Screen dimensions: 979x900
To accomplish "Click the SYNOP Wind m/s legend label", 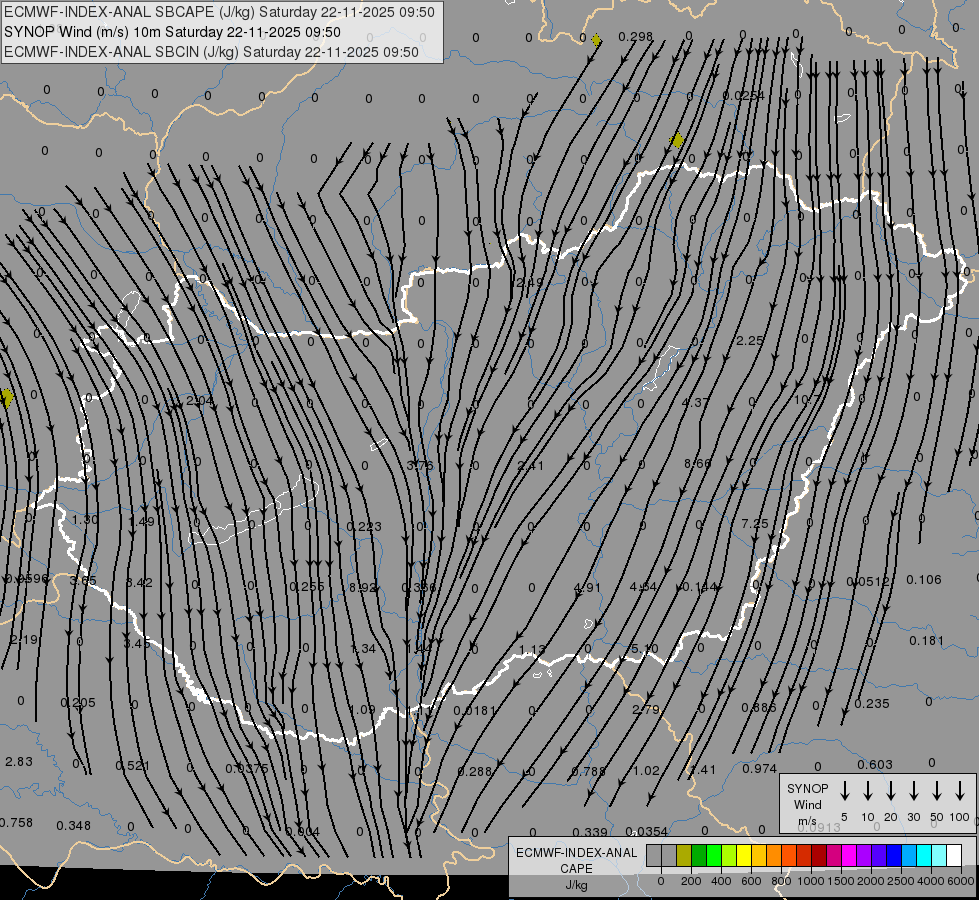I will click(807, 803).
